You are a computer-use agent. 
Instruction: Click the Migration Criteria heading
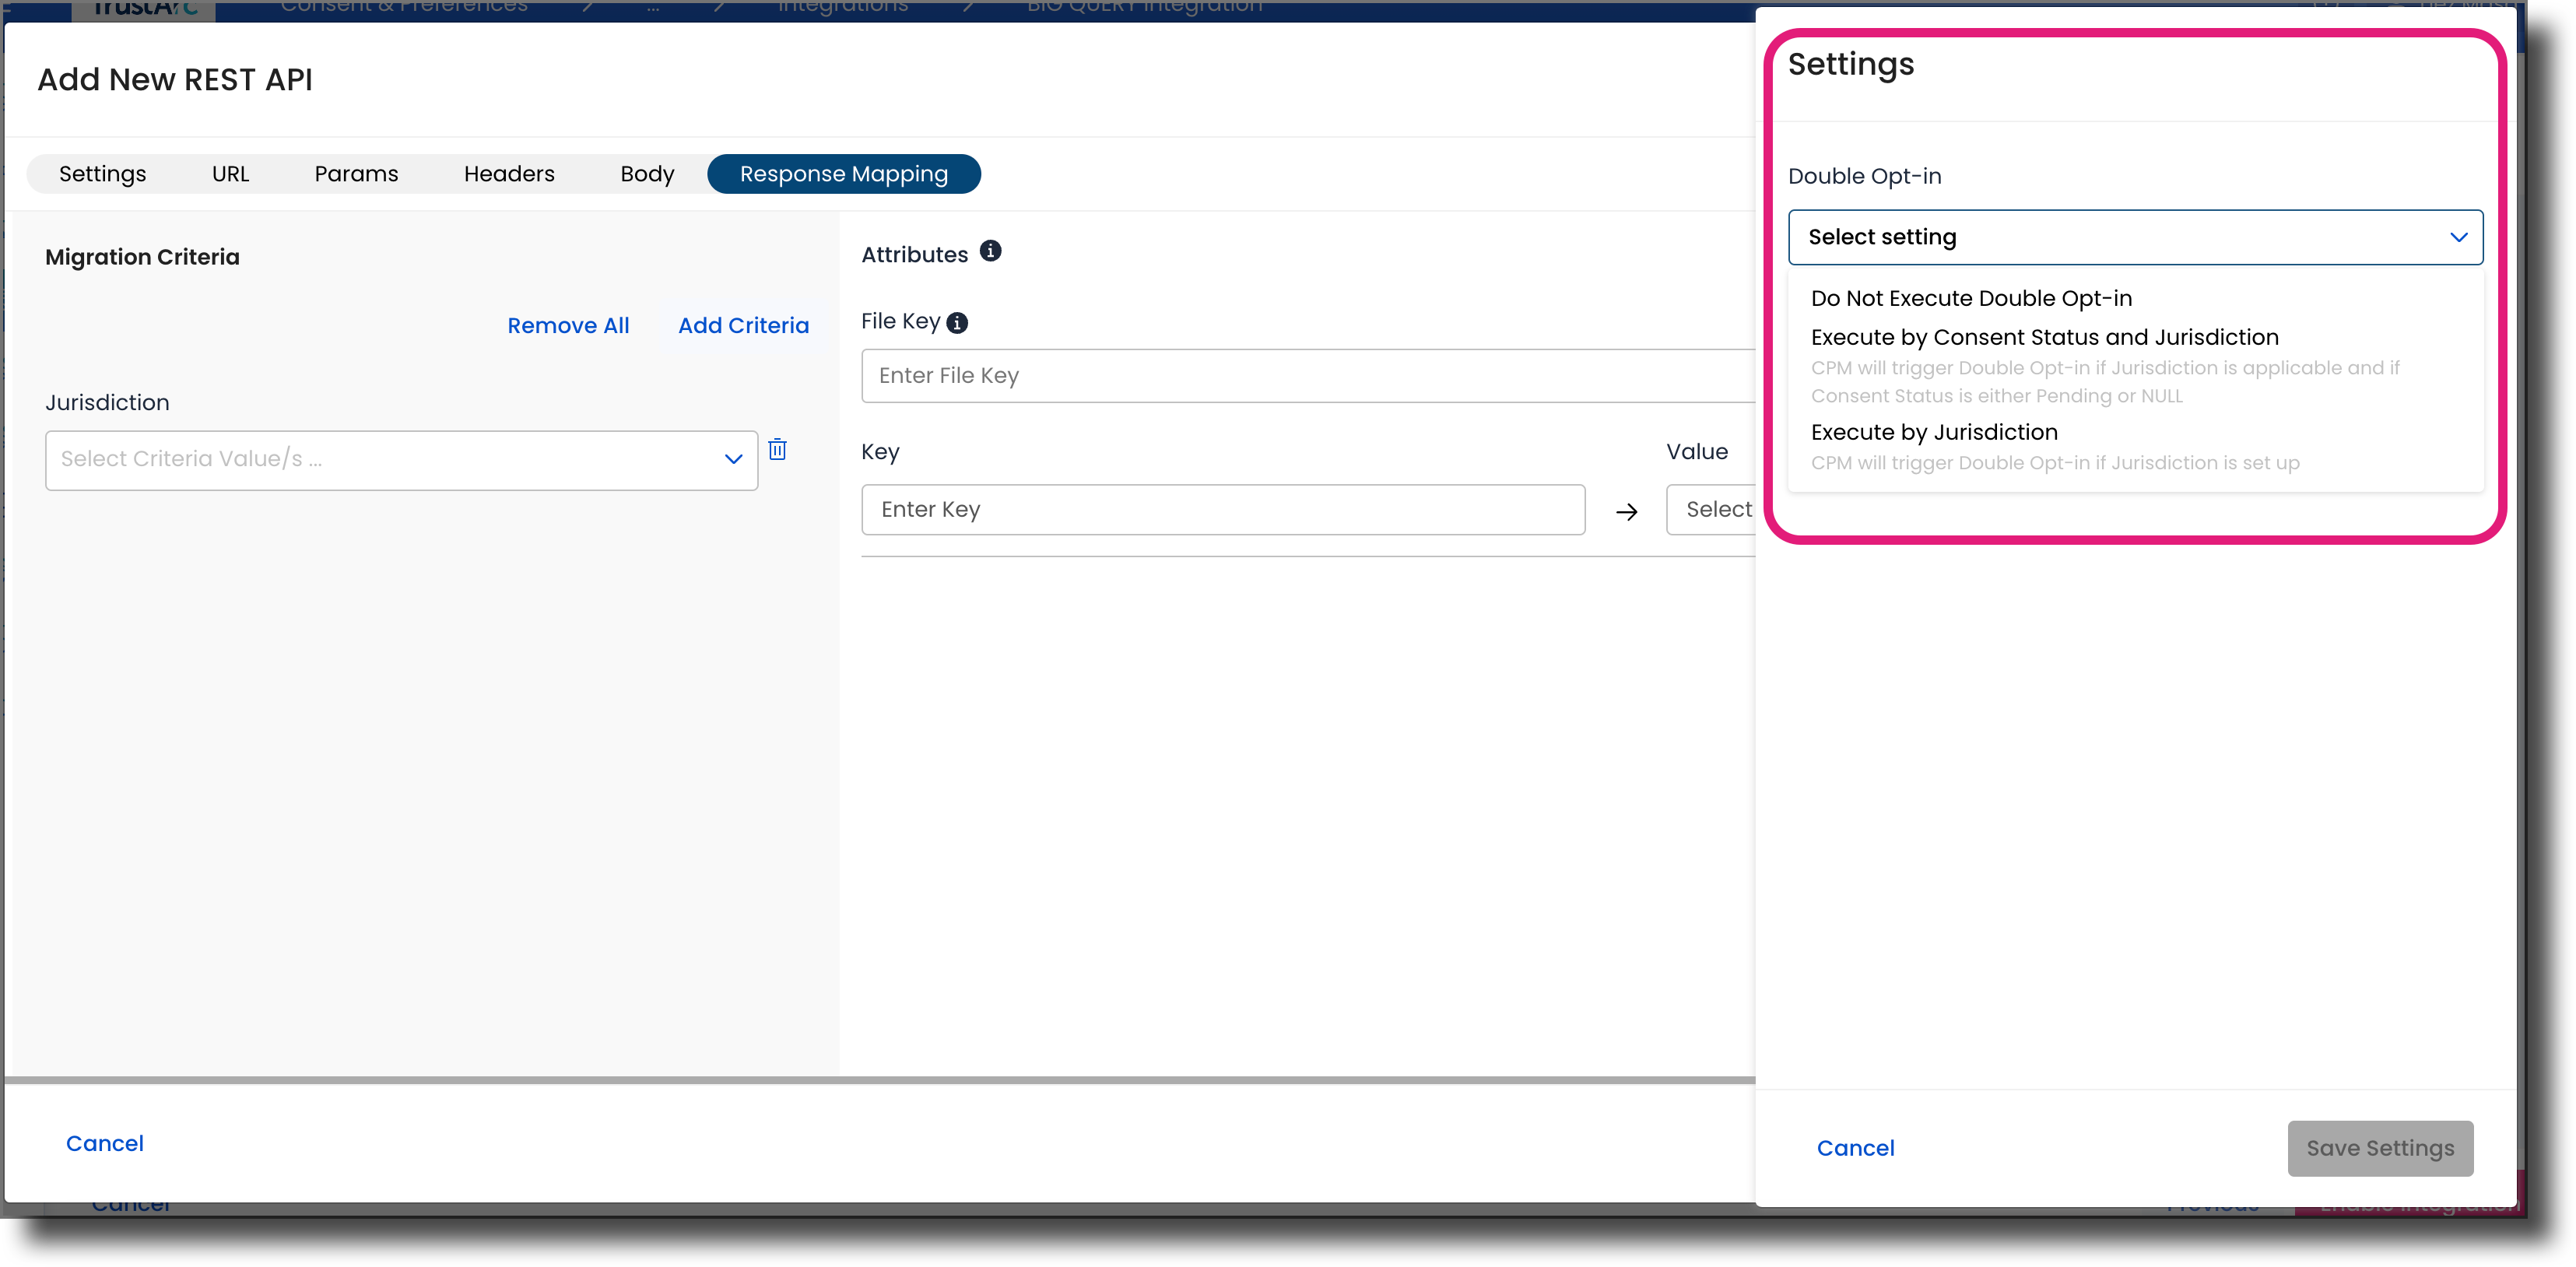pos(142,257)
